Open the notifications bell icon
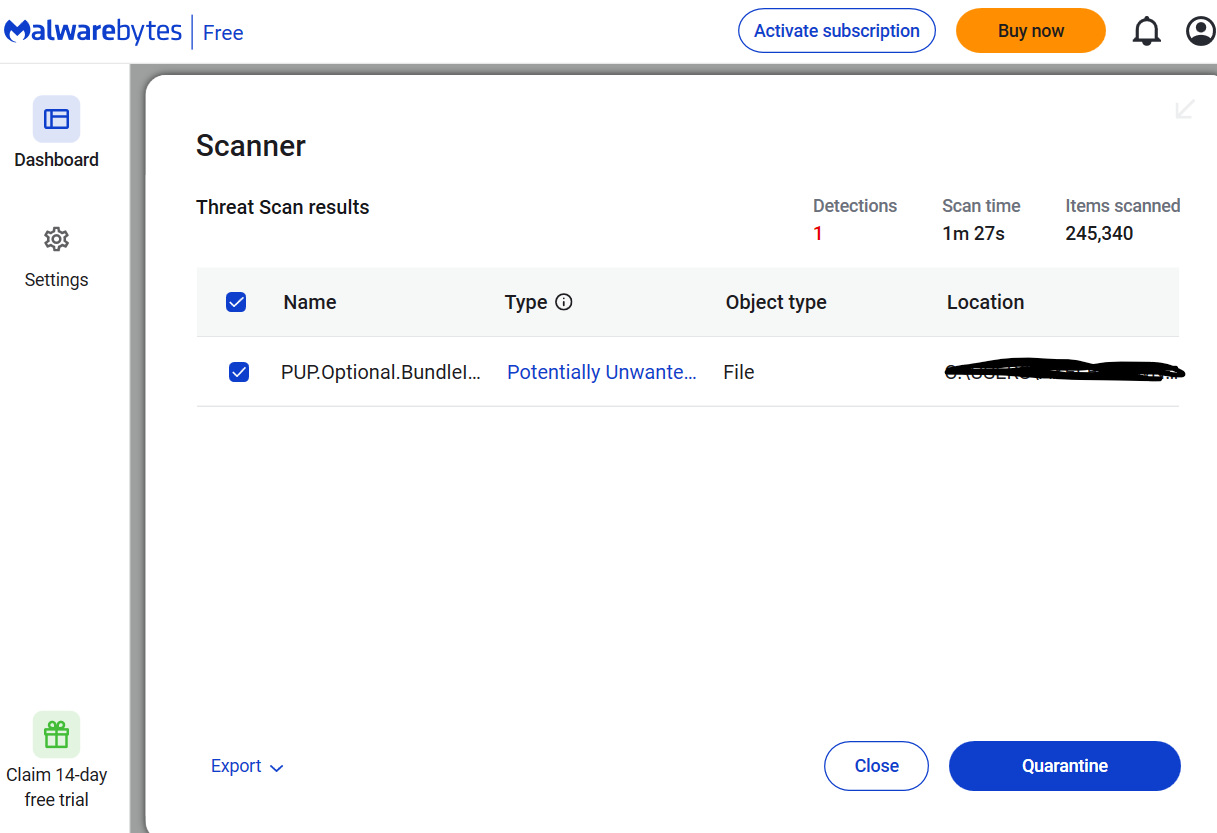The image size is (1217, 833). (x=1146, y=31)
